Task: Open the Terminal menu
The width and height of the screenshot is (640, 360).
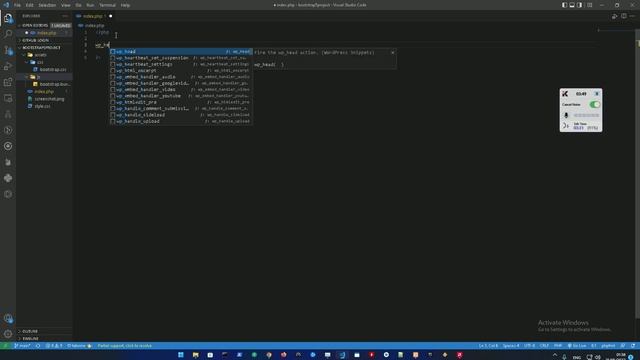Action: coord(107,5)
